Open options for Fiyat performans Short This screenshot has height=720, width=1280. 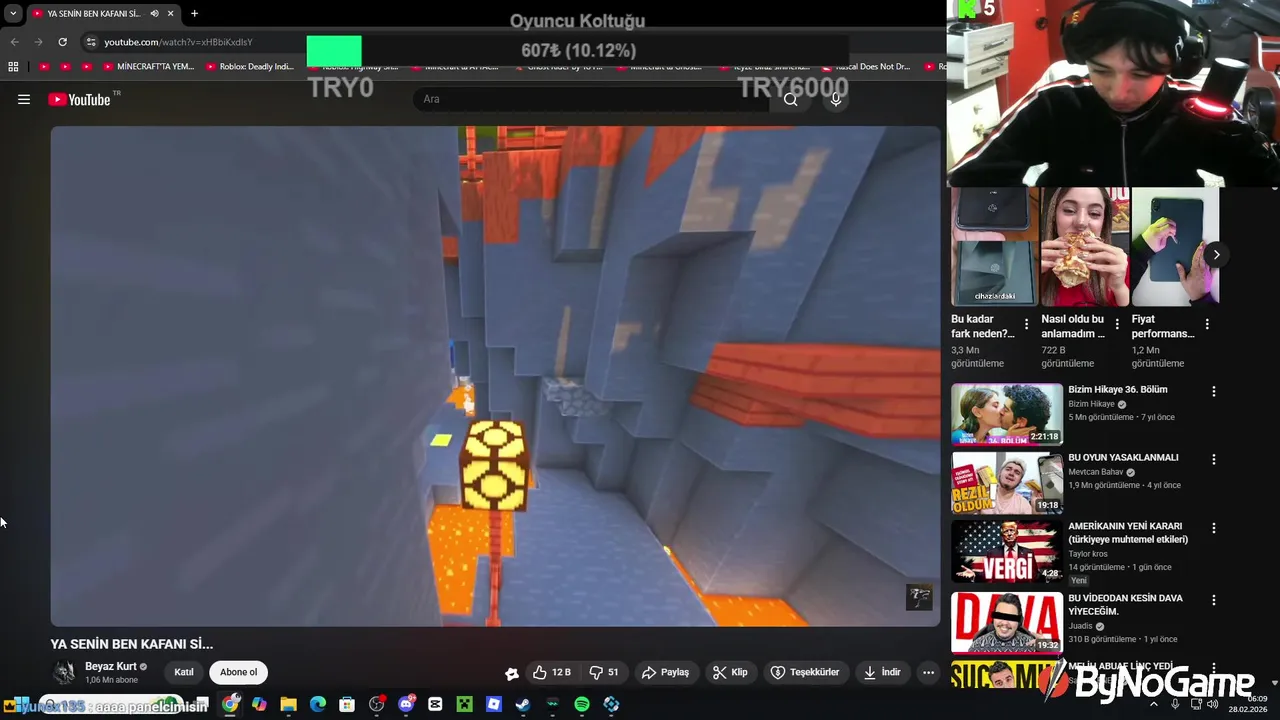[x=1207, y=324]
